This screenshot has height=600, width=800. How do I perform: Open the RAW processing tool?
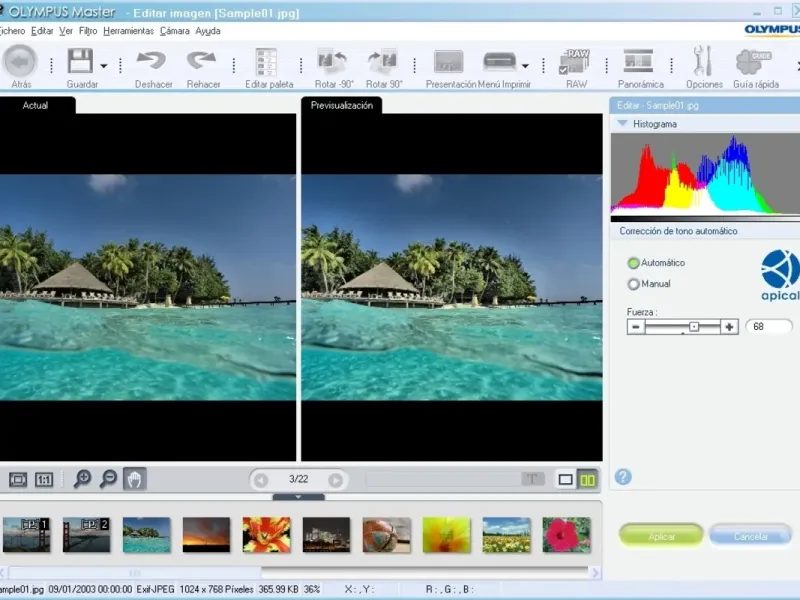point(576,63)
